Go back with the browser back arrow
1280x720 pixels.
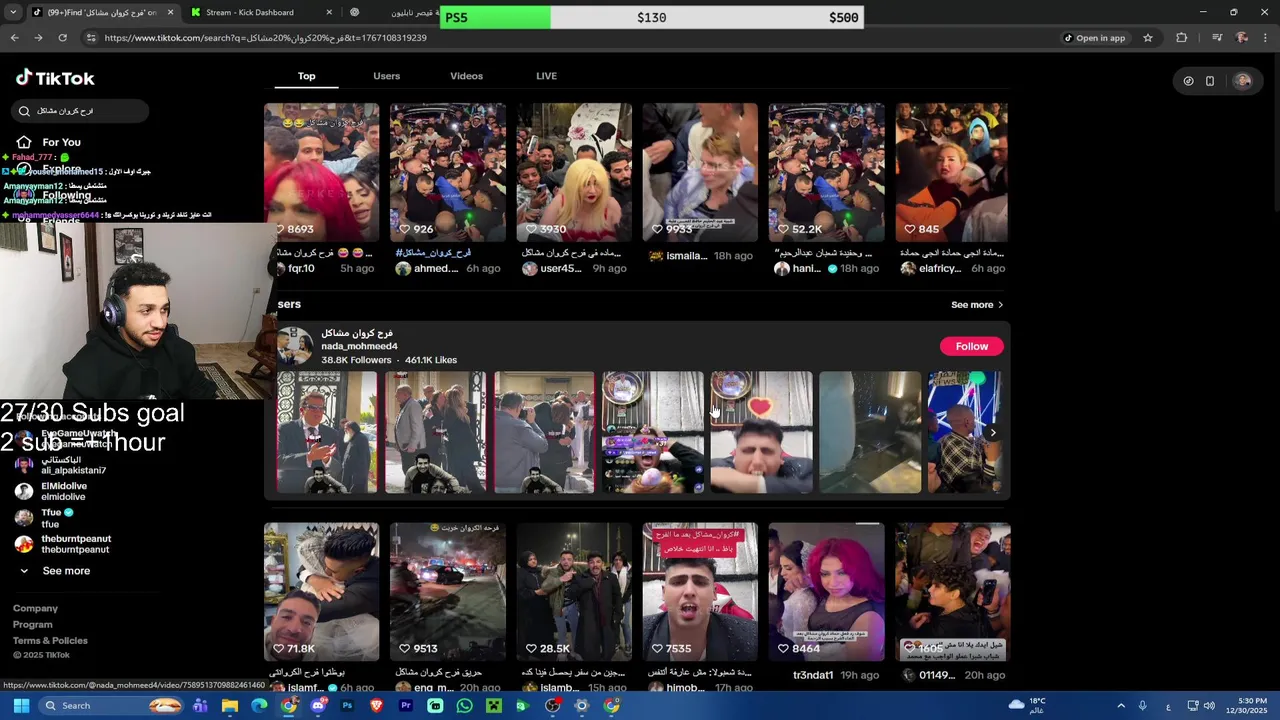(14, 38)
